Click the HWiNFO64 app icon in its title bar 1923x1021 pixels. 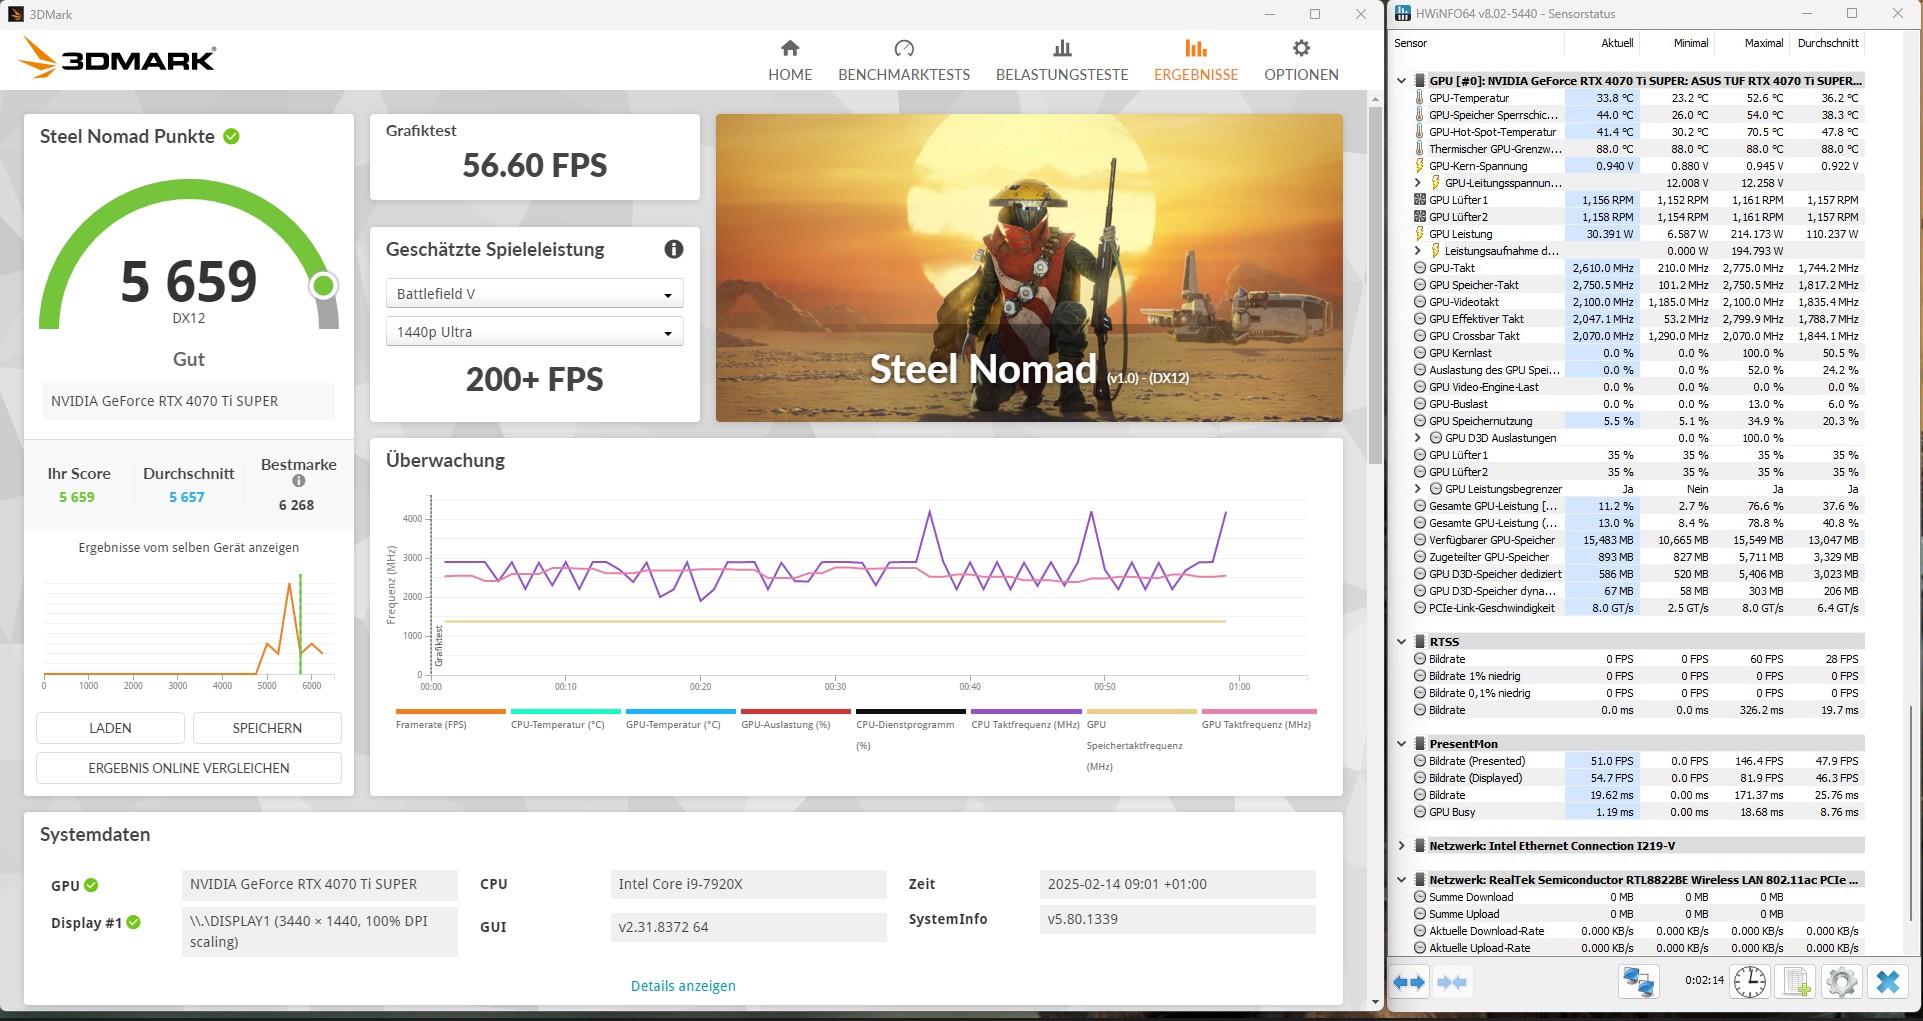coord(1403,14)
